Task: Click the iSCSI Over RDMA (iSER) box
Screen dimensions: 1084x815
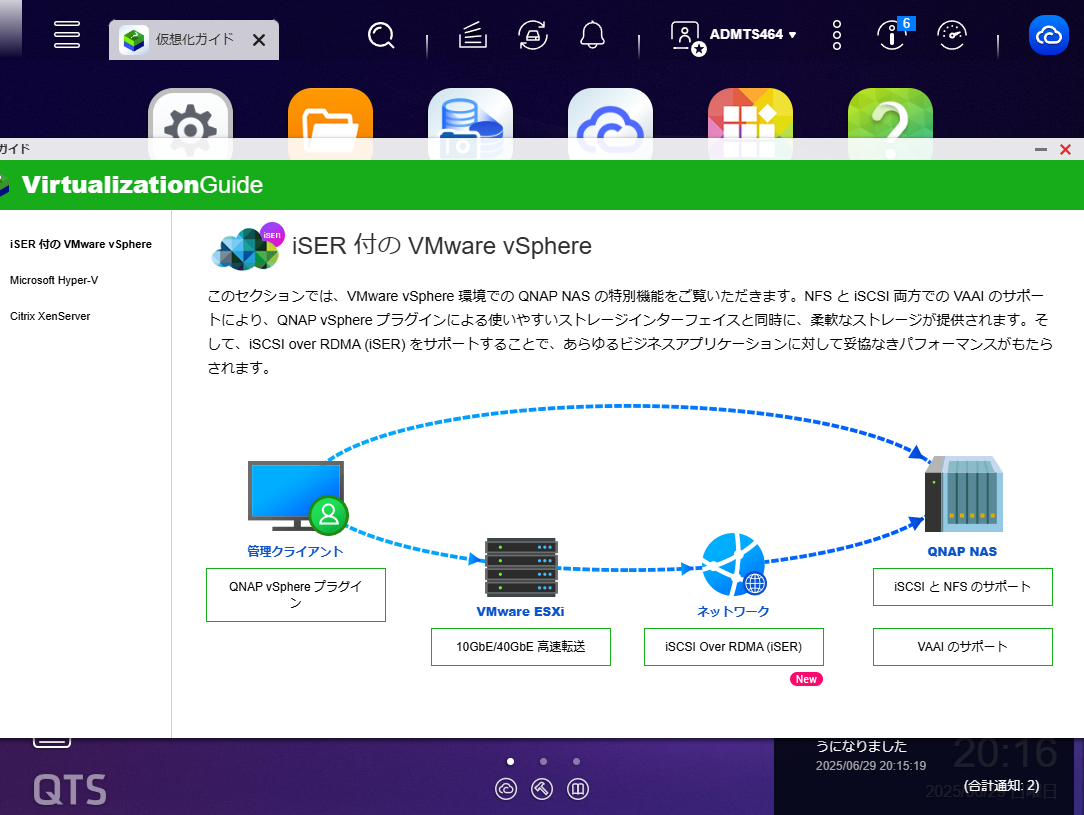Action: tap(733, 646)
